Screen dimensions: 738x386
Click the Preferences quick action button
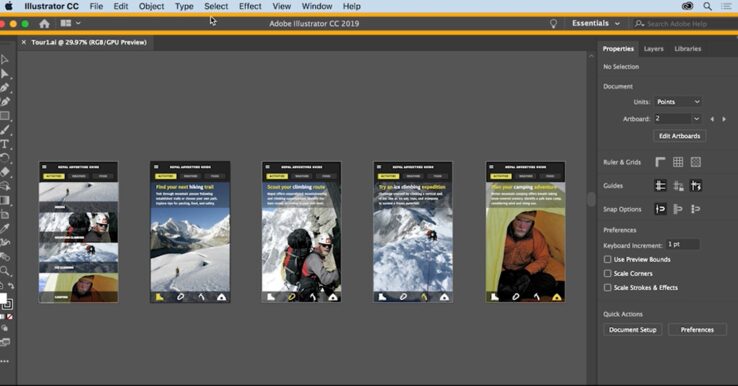tap(697, 330)
